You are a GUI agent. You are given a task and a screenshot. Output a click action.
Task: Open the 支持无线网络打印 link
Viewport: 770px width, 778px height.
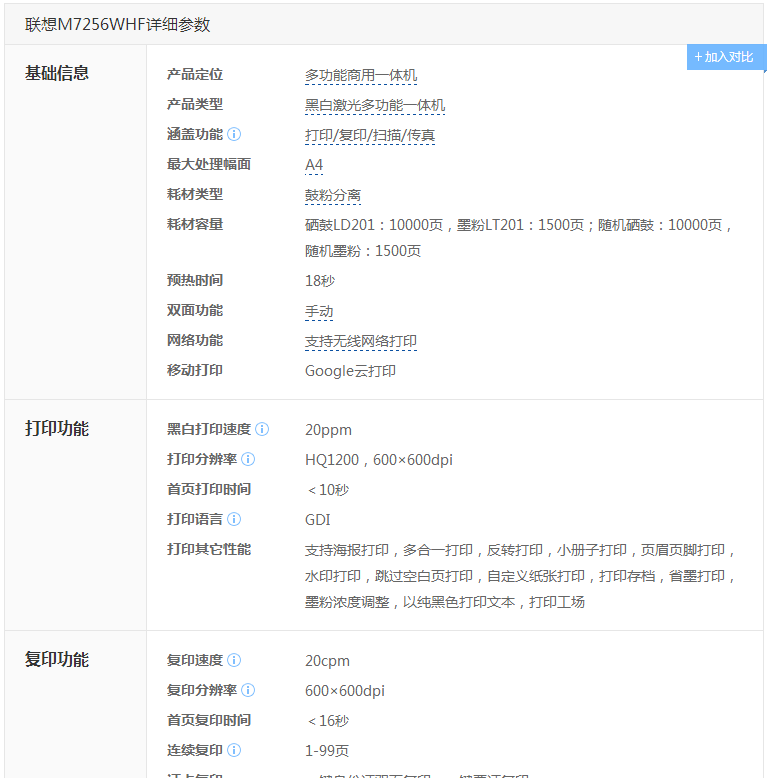tap(361, 341)
